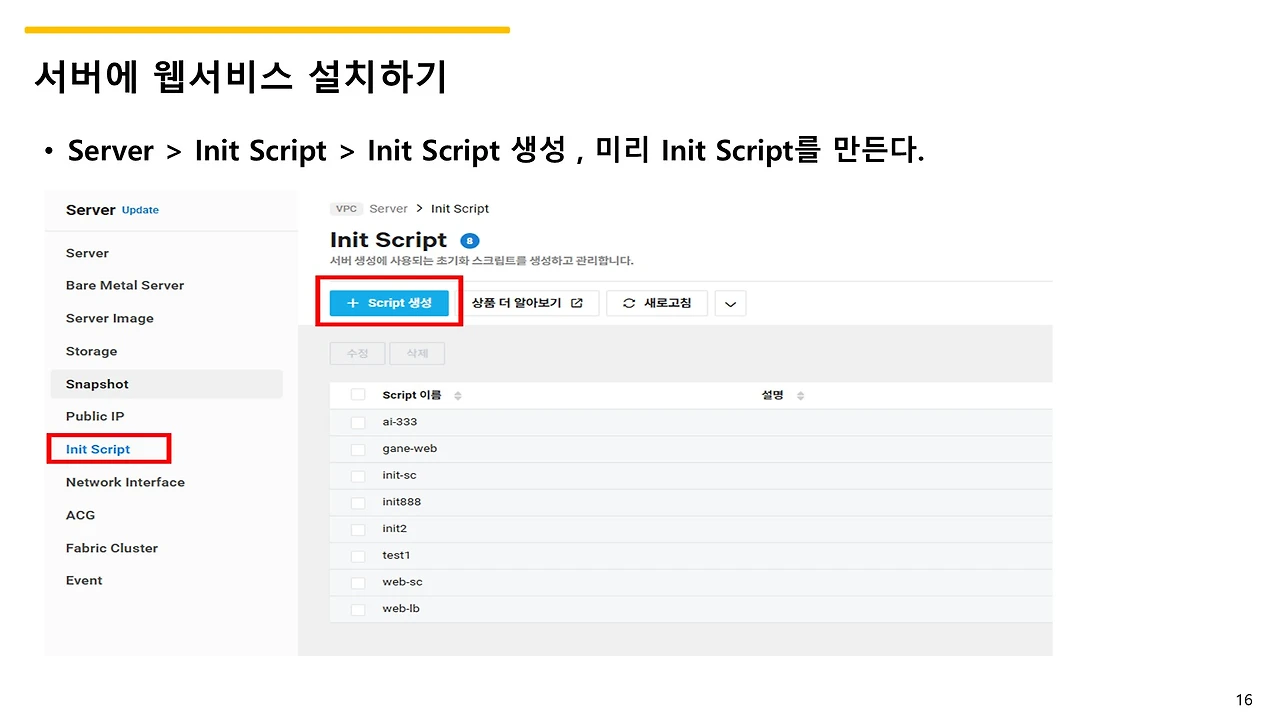Click the test1 script name
The height and width of the screenshot is (720, 1280).
(x=396, y=555)
